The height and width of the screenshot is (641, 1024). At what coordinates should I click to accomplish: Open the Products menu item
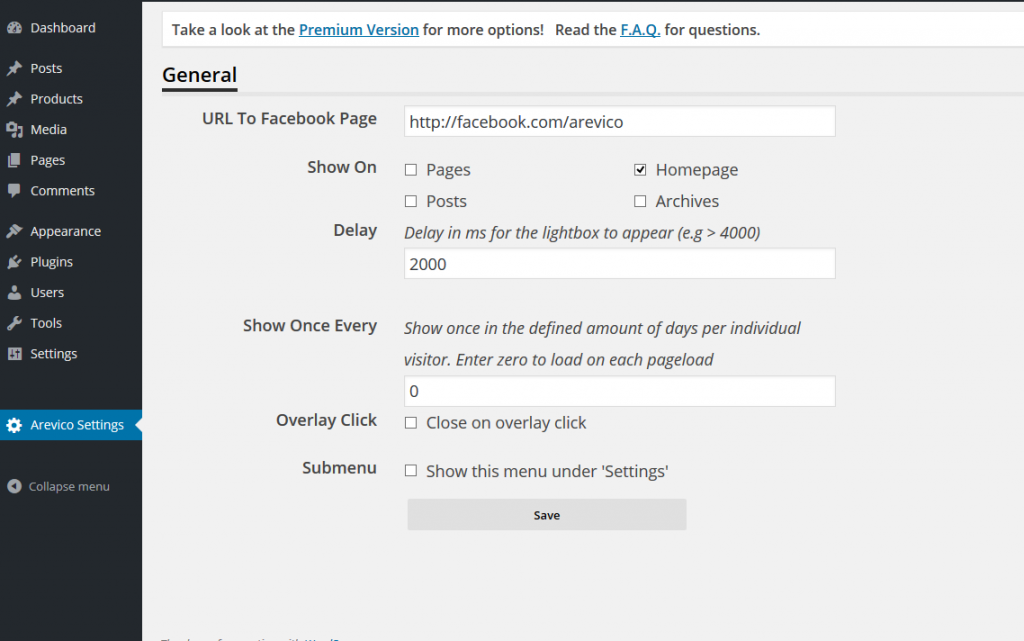point(56,99)
